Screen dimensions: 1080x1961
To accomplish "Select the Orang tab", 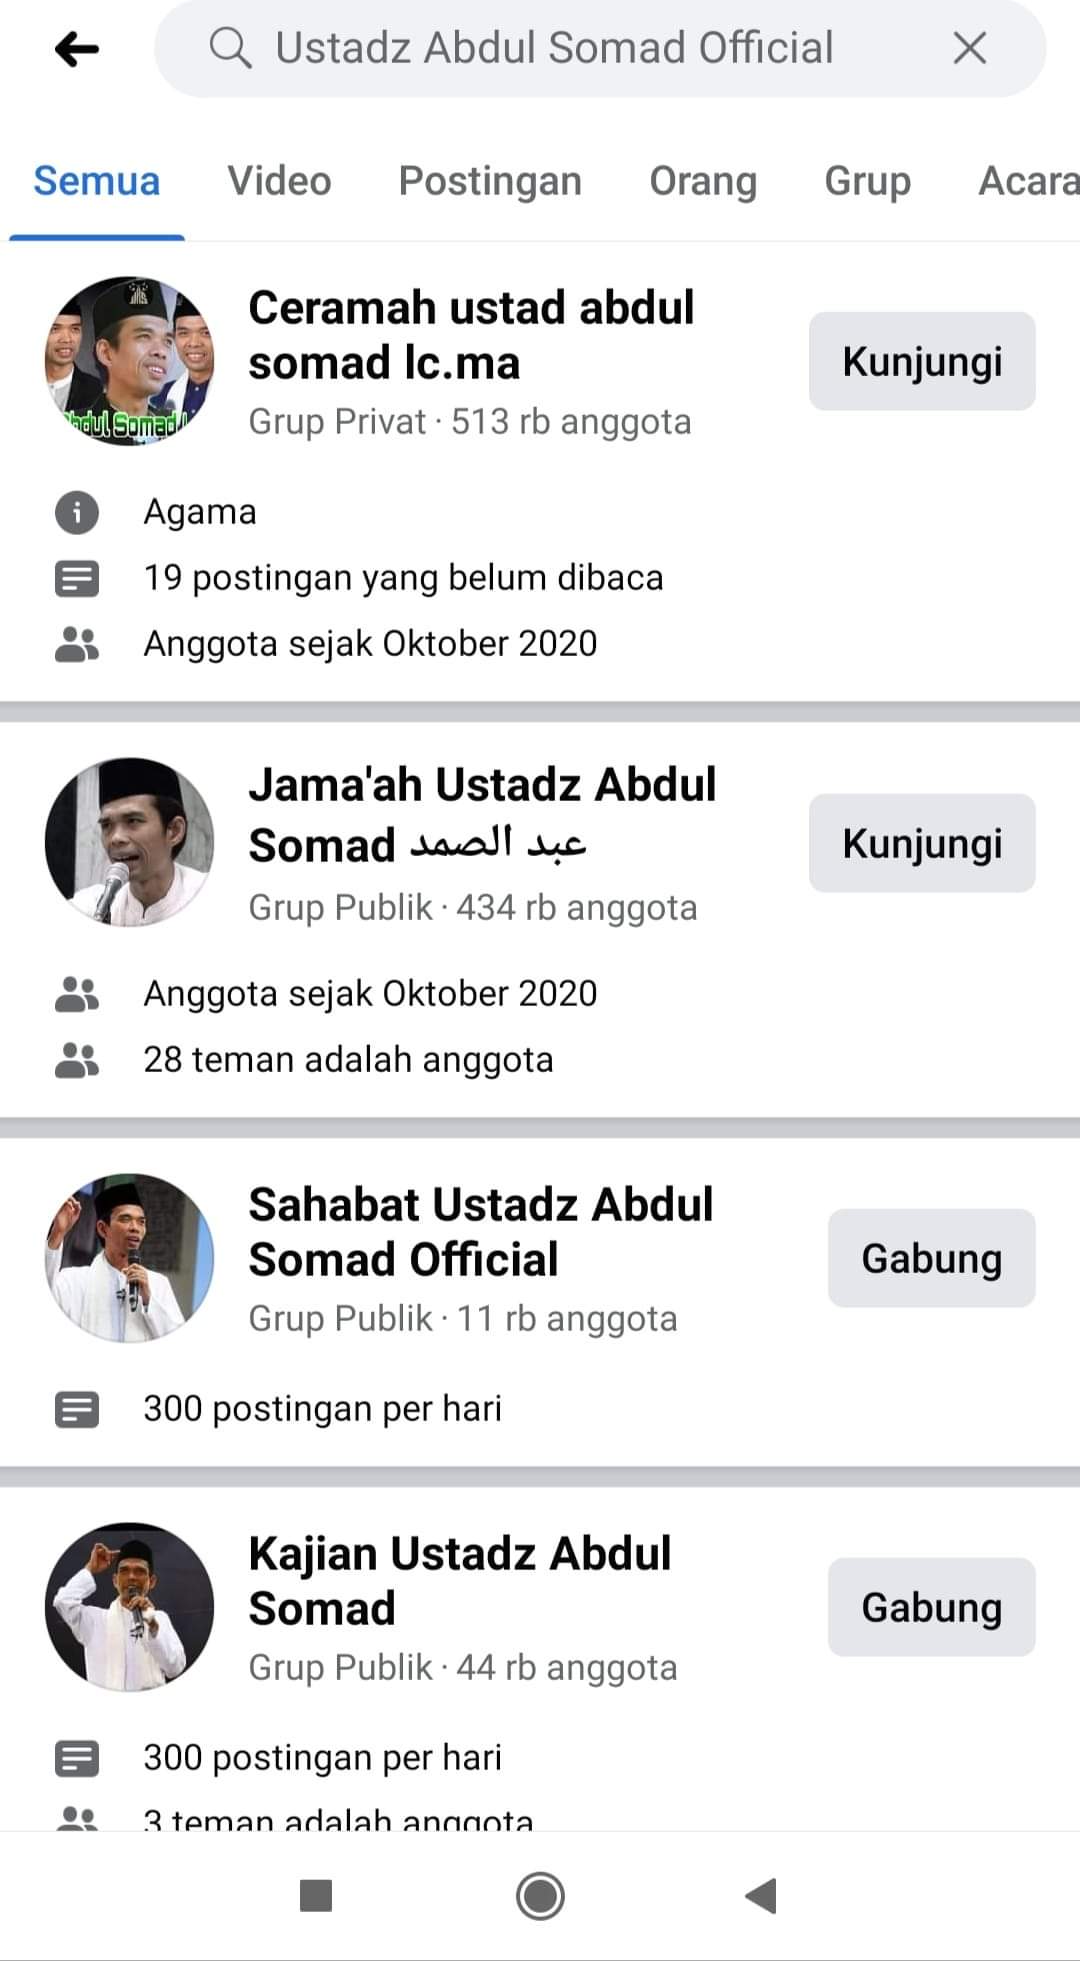I will pos(703,181).
